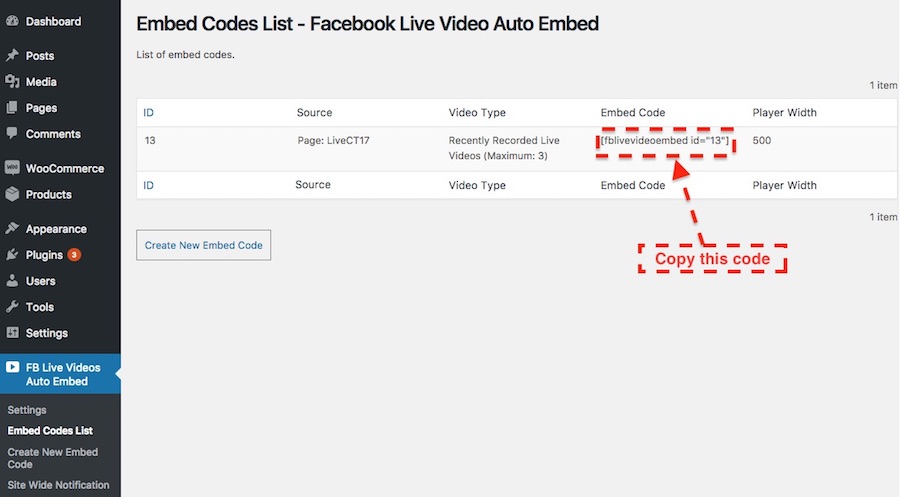
Task: Click the Appearance paintbrush icon
Action: pos(12,229)
